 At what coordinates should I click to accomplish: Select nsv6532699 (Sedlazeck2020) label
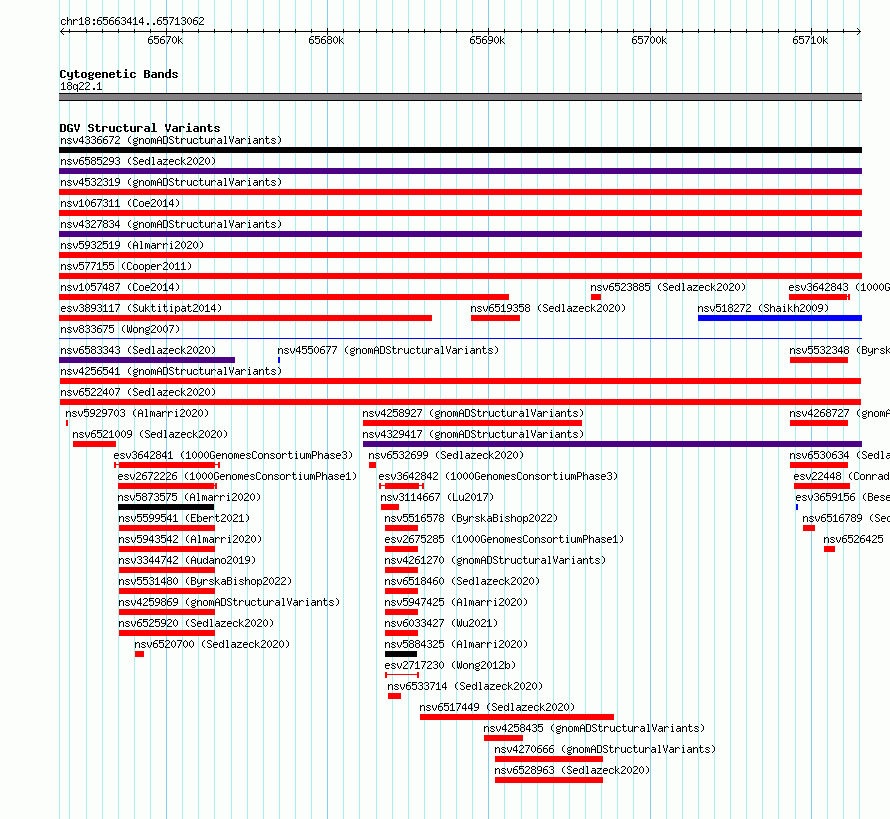click(446, 455)
